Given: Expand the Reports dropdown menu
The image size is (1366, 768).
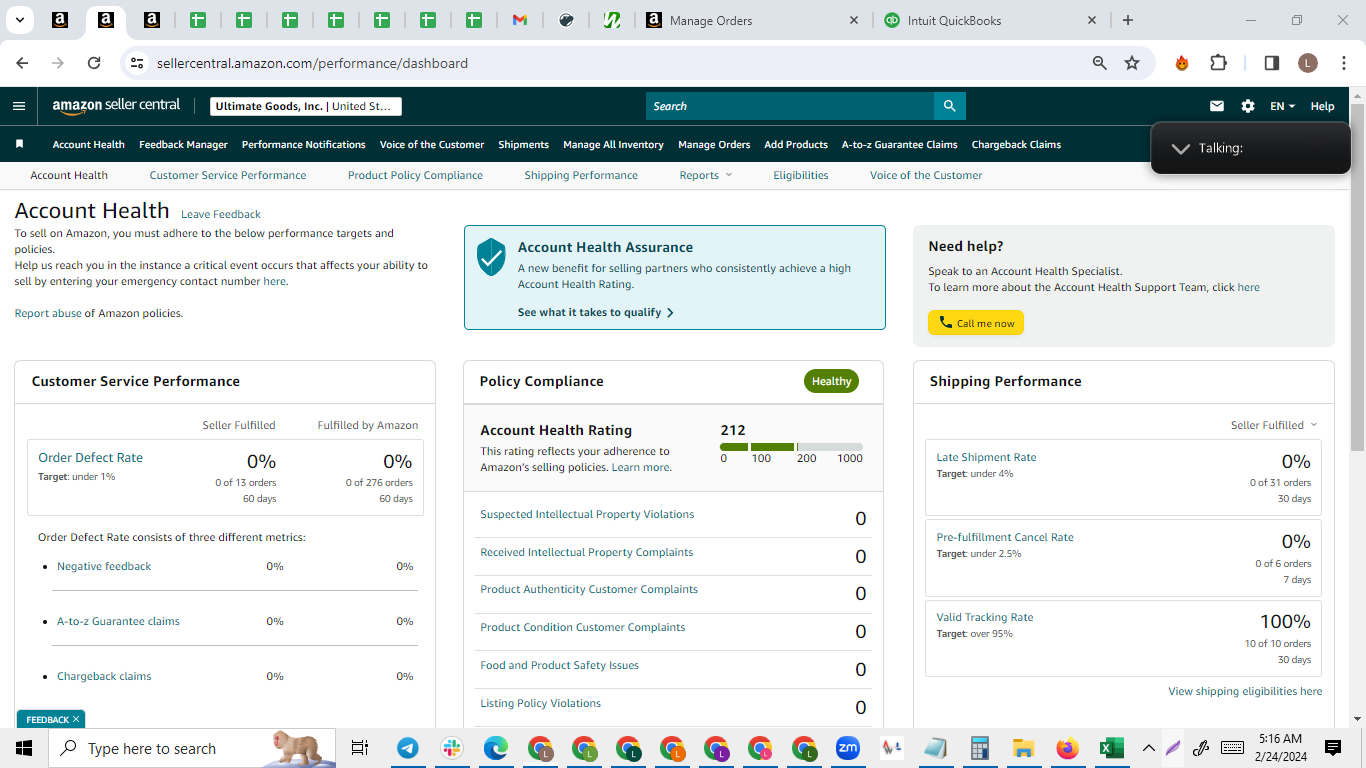Looking at the screenshot, I should coord(706,175).
